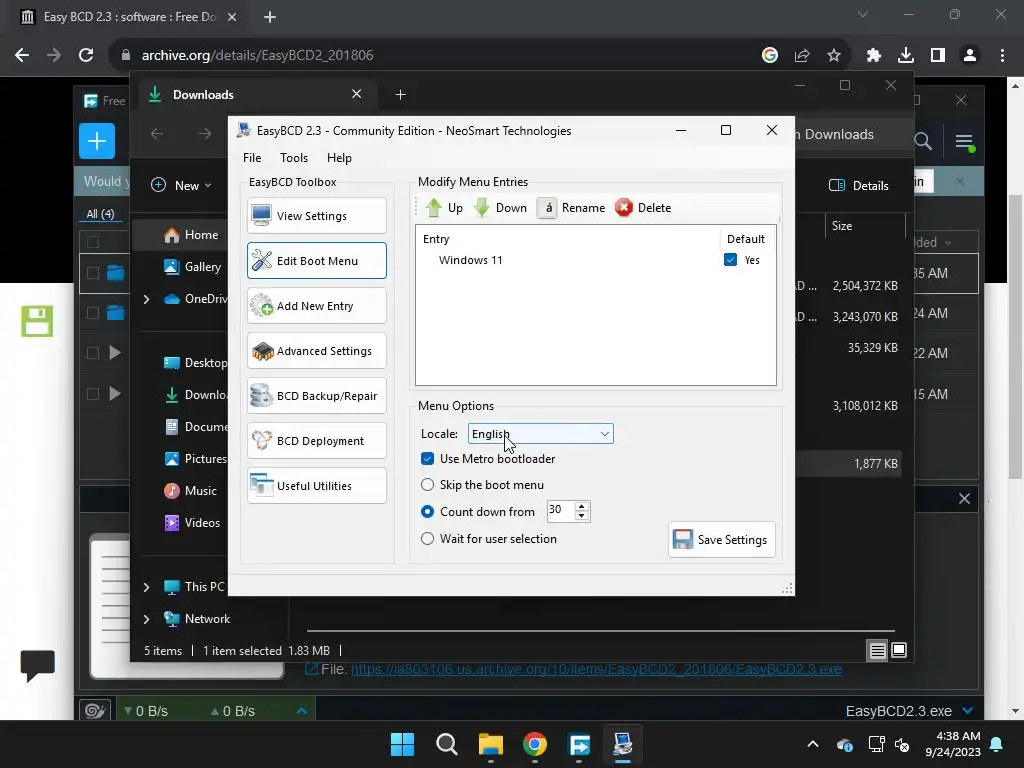Open new Chrome tab
This screenshot has height=768, width=1024.
(x=270, y=17)
